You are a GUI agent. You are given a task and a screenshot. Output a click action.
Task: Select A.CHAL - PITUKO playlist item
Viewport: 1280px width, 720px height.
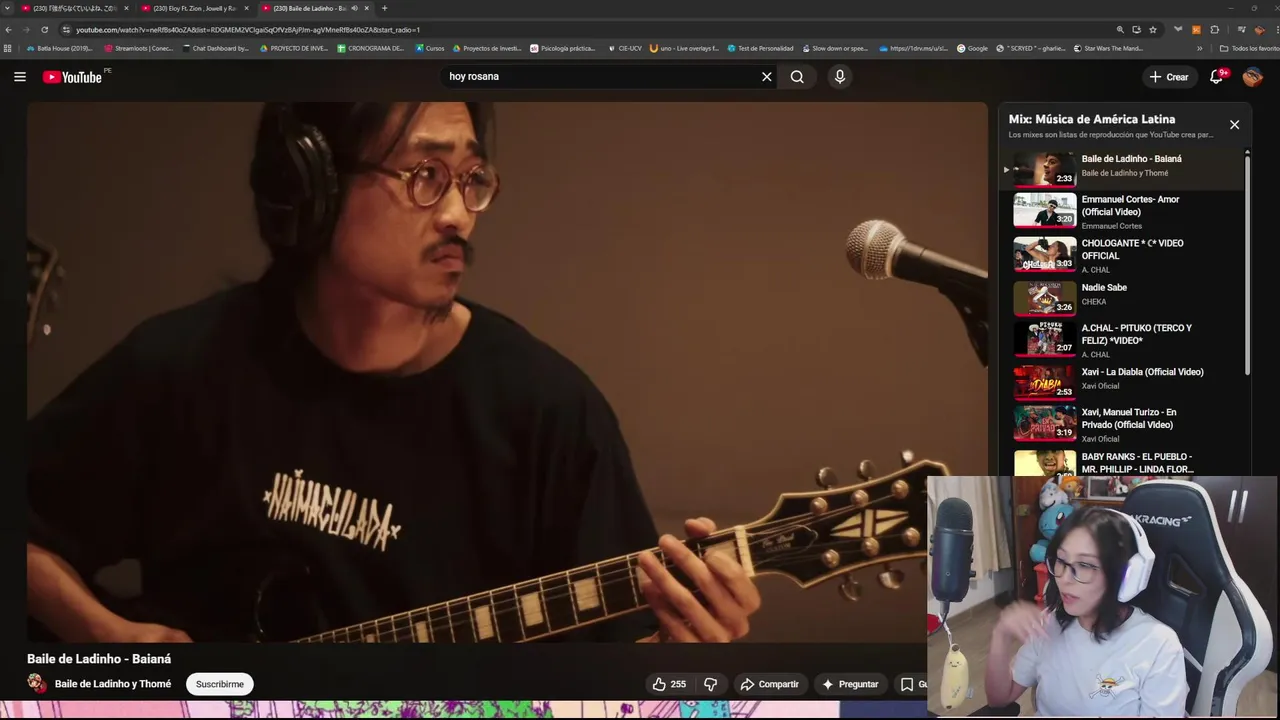(1124, 340)
